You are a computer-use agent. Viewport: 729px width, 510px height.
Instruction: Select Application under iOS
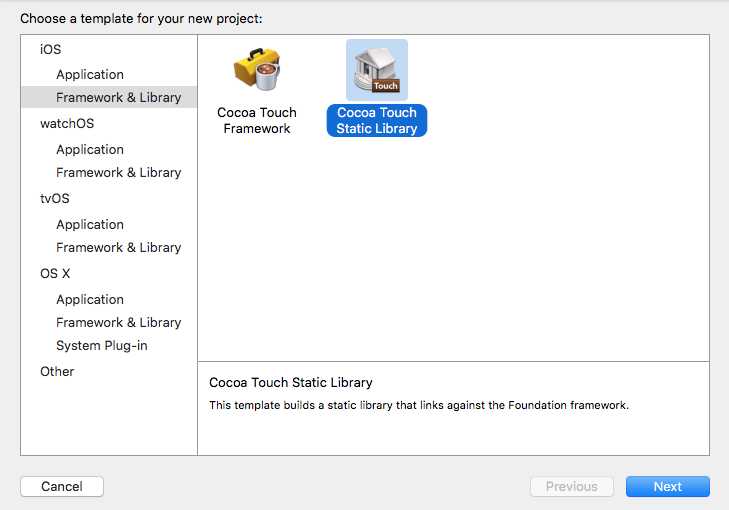pyautogui.click(x=90, y=74)
